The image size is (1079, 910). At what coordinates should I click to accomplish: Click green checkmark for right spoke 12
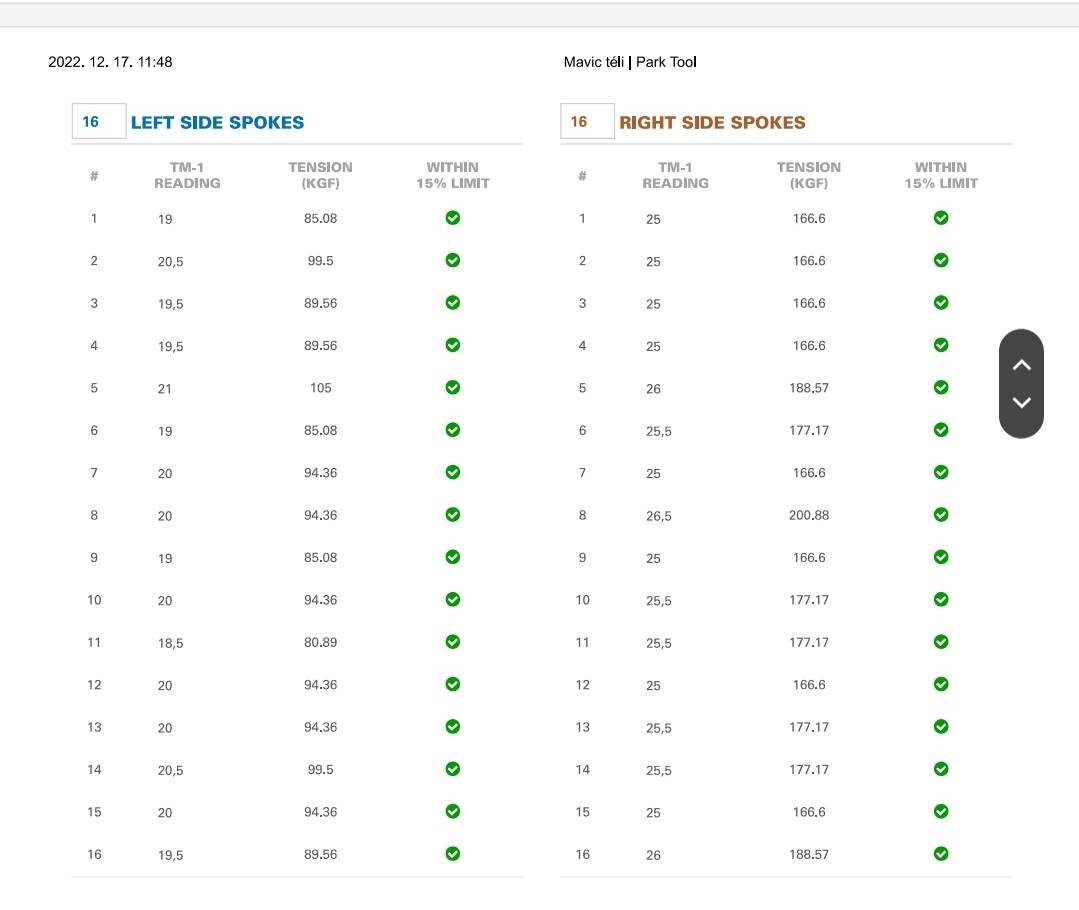940,684
